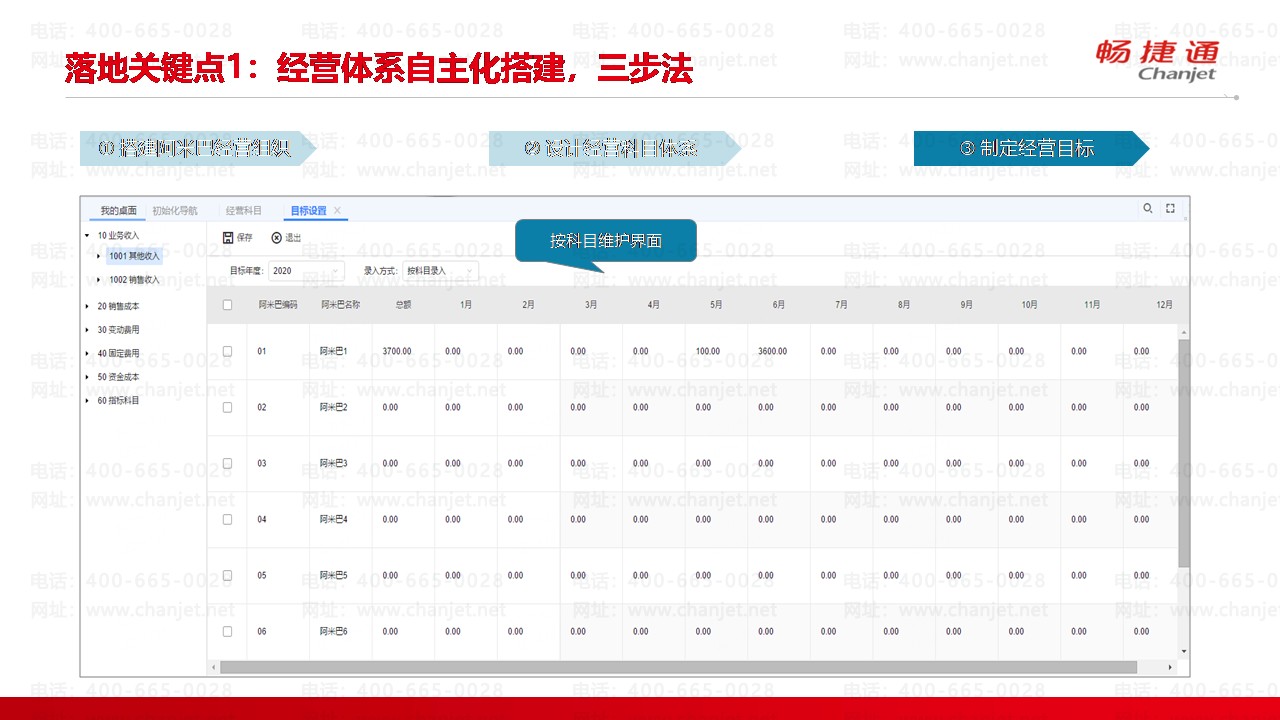Select 40 固定费用 in the tree
The height and width of the screenshot is (720, 1280).
118,353
